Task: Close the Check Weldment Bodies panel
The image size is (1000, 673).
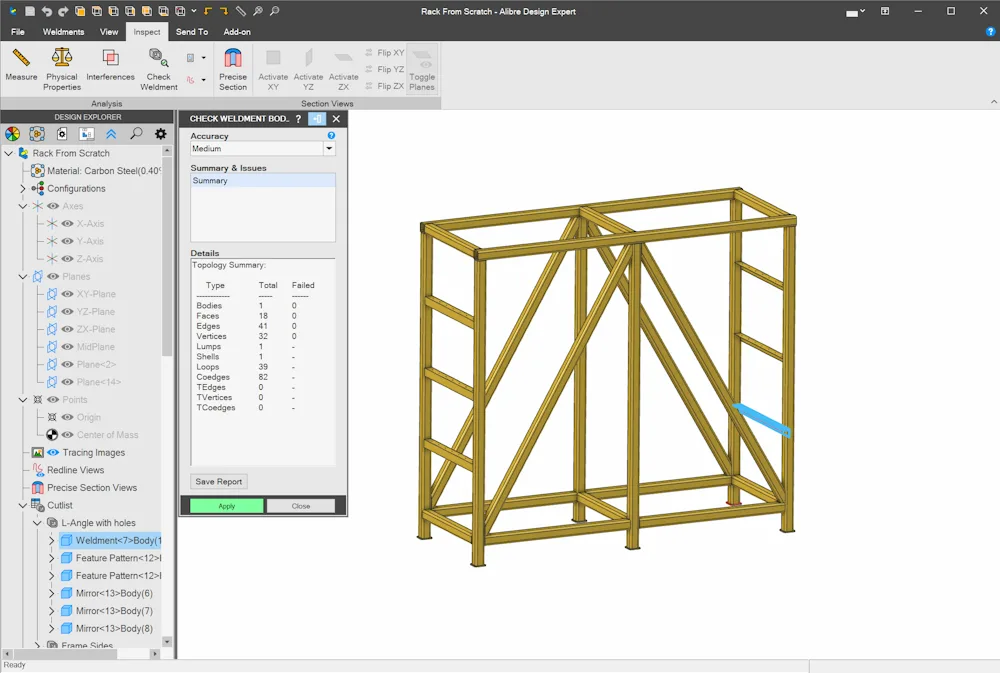Action: pyautogui.click(x=336, y=119)
